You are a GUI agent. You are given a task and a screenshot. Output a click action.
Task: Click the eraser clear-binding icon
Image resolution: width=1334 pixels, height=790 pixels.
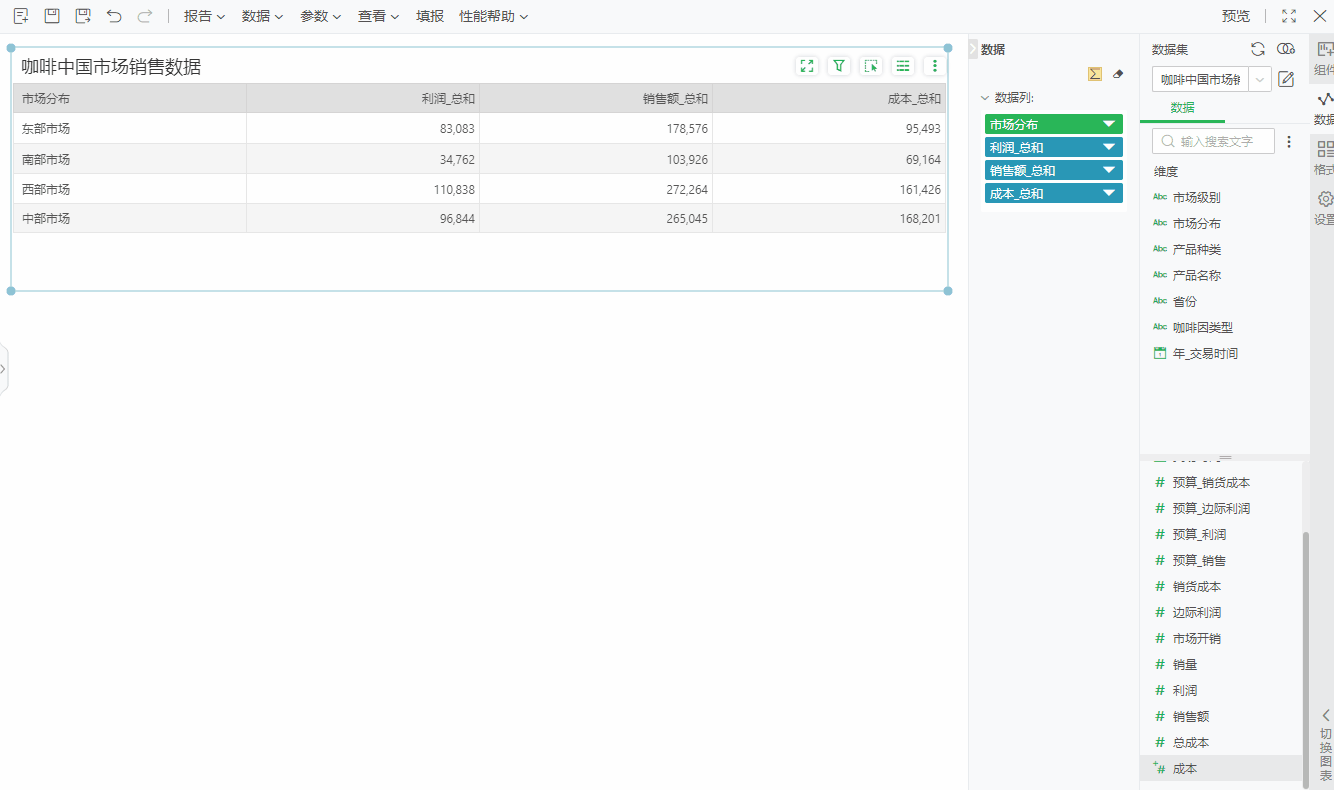coord(1118,74)
